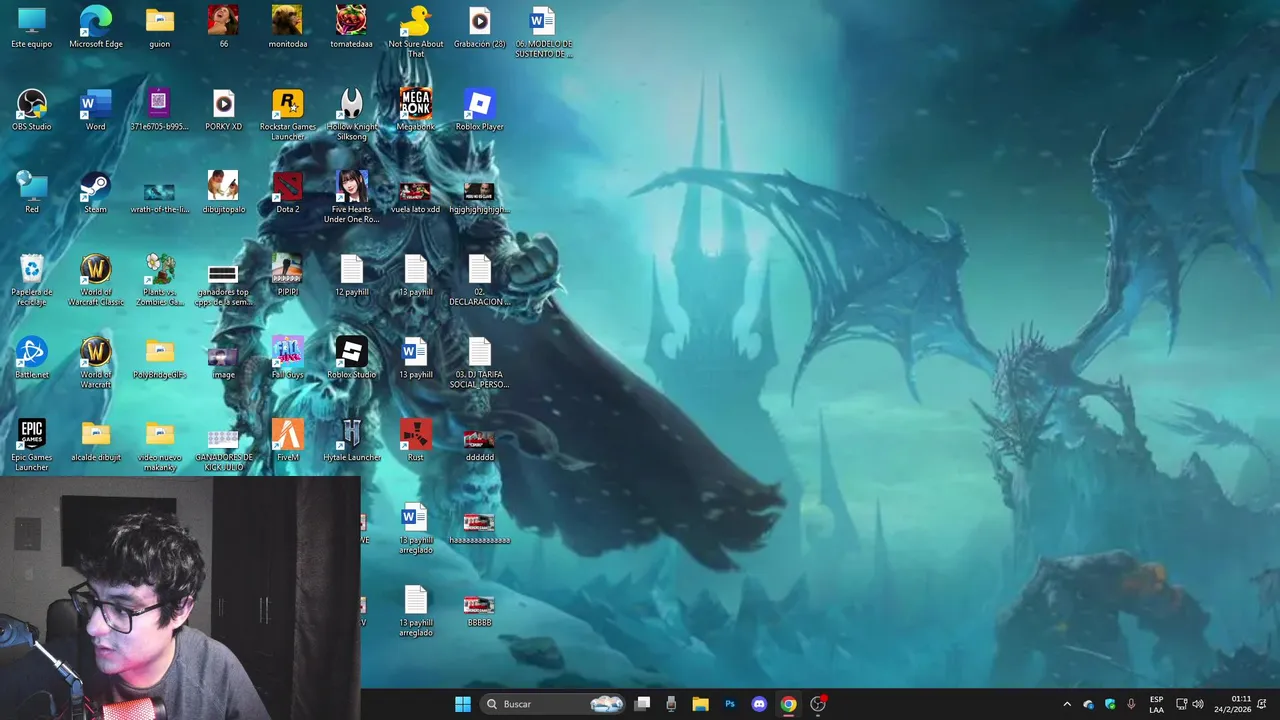Open the PIPIPI image file
The width and height of the screenshot is (1280, 720).
pyautogui.click(x=288, y=276)
